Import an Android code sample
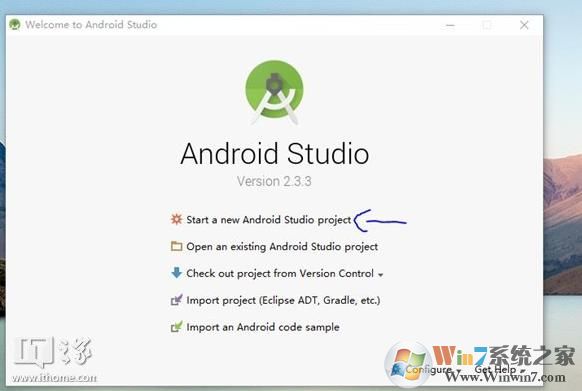Viewport: 582px width, 391px height. click(x=263, y=327)
